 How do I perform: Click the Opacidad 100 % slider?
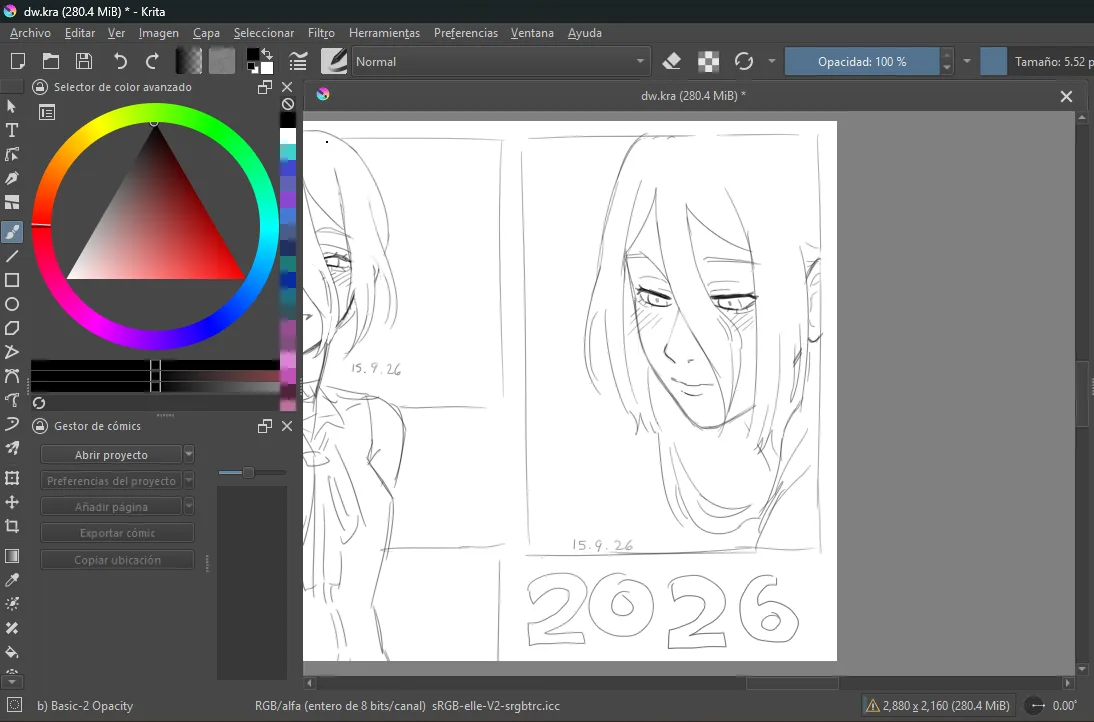tap(862, 61)
